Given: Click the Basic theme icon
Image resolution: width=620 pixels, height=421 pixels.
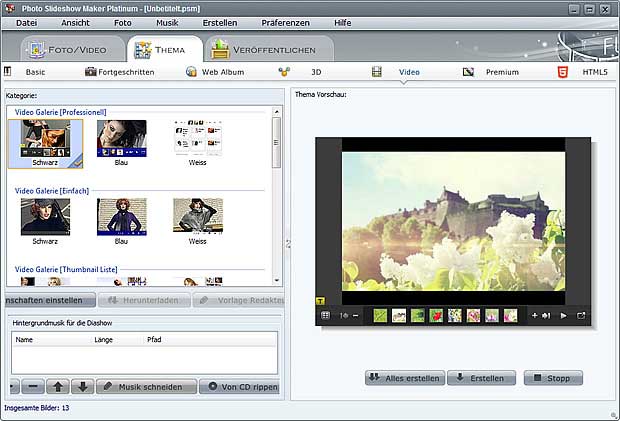Looking at the screenshot, I should [8, 72].
